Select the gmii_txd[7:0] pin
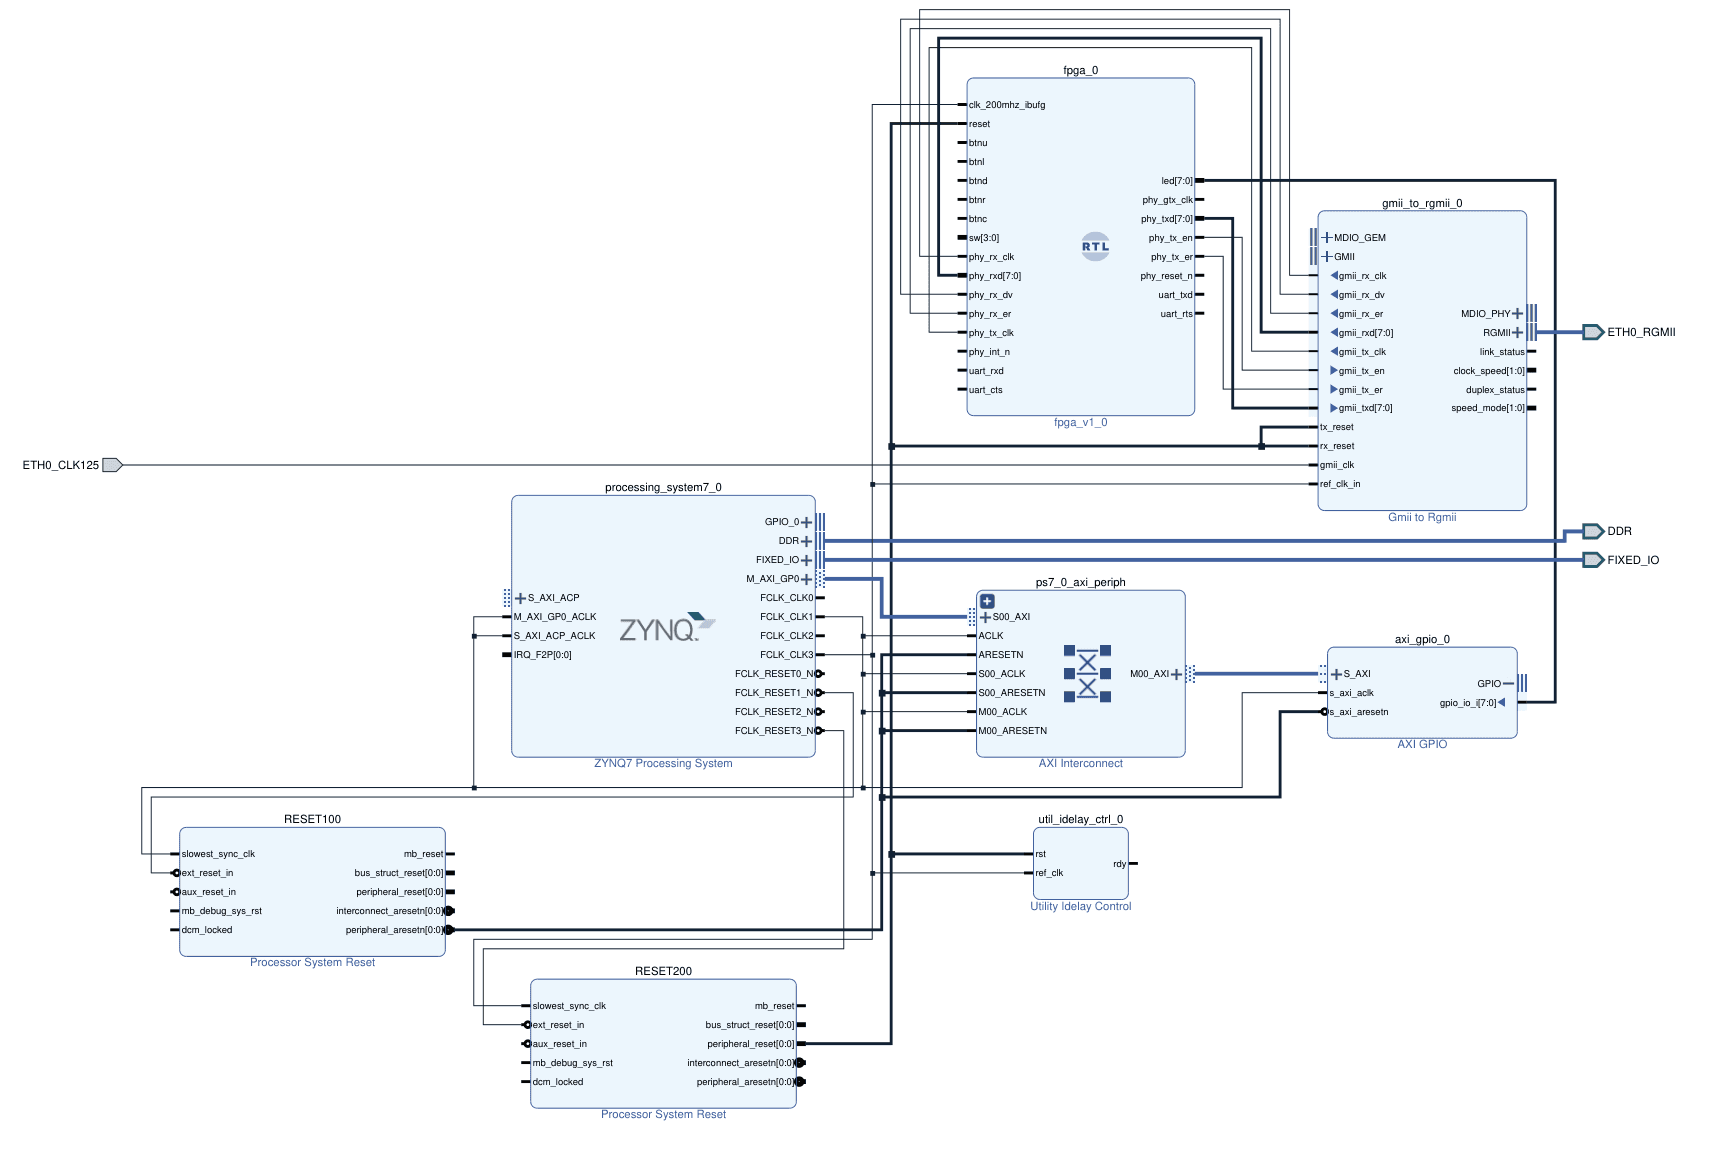 tap(1365, 408)
